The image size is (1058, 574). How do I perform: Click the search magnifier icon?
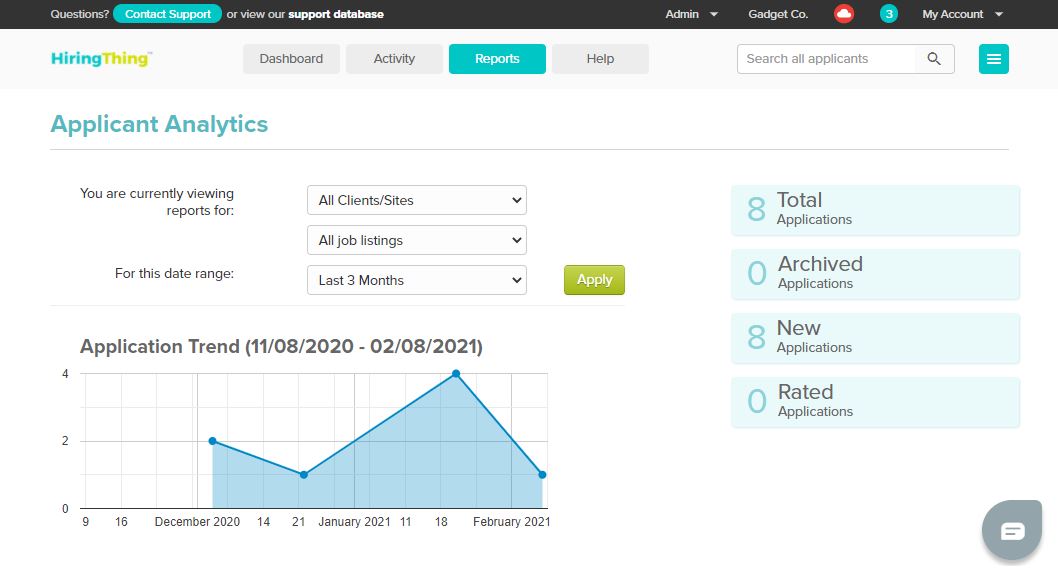[934, 59]
